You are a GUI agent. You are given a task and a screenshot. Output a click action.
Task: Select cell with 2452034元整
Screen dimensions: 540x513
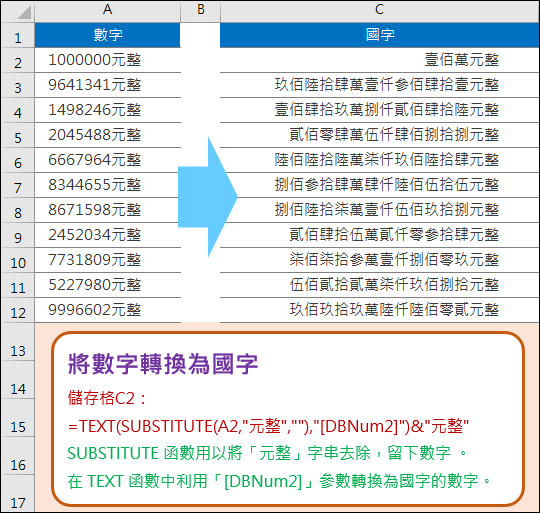[x=107, y=235]
